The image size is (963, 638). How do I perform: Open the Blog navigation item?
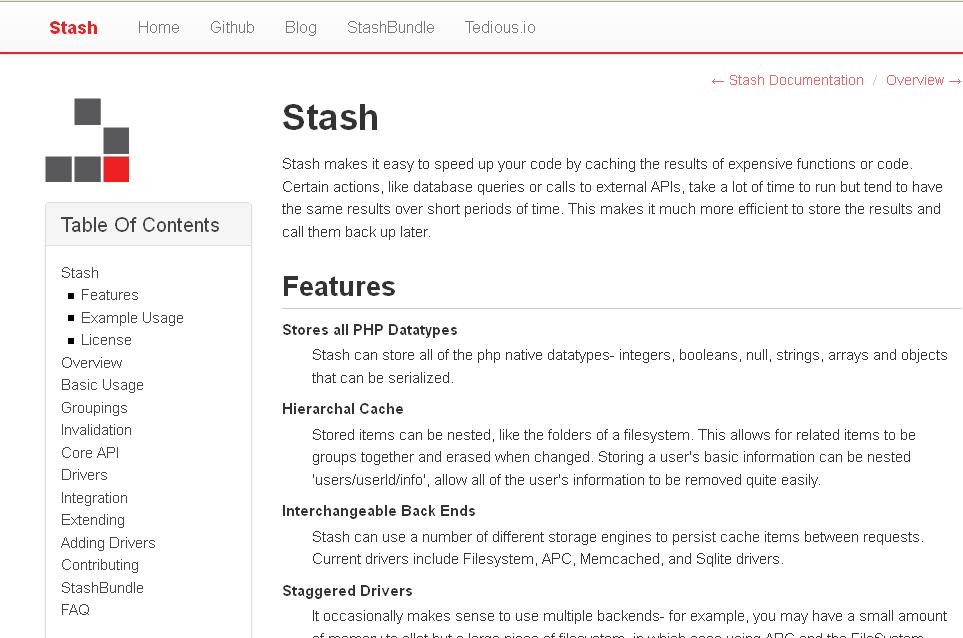[x=301, y=28]
